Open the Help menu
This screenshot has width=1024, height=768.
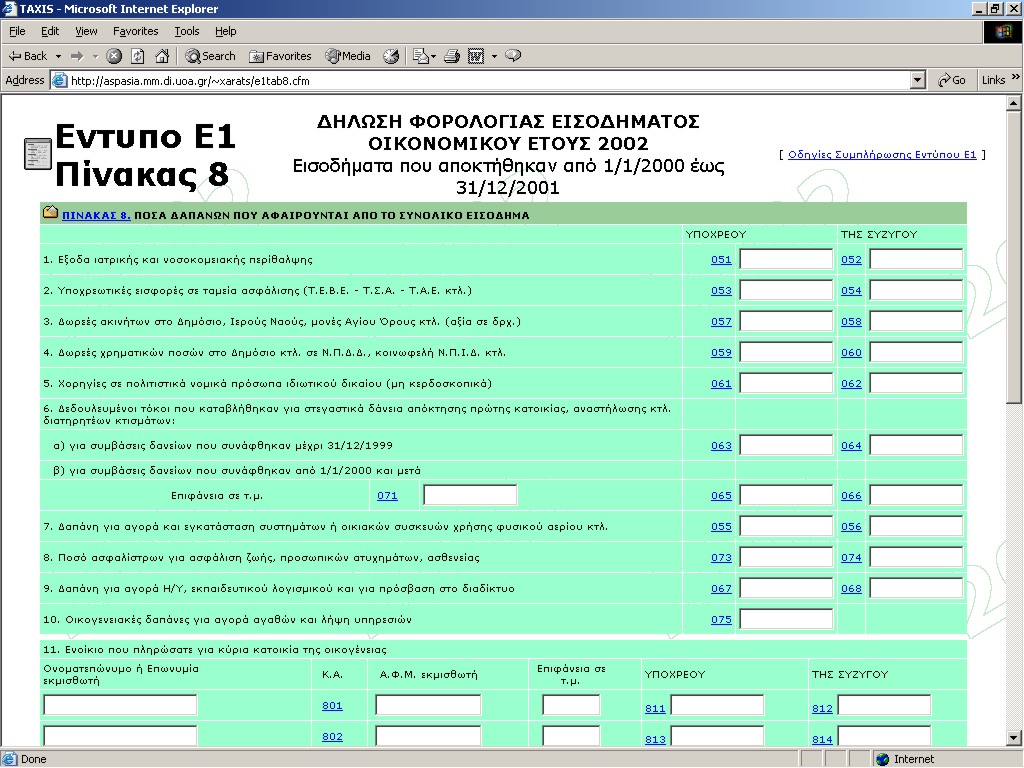(x=225, y=31)
